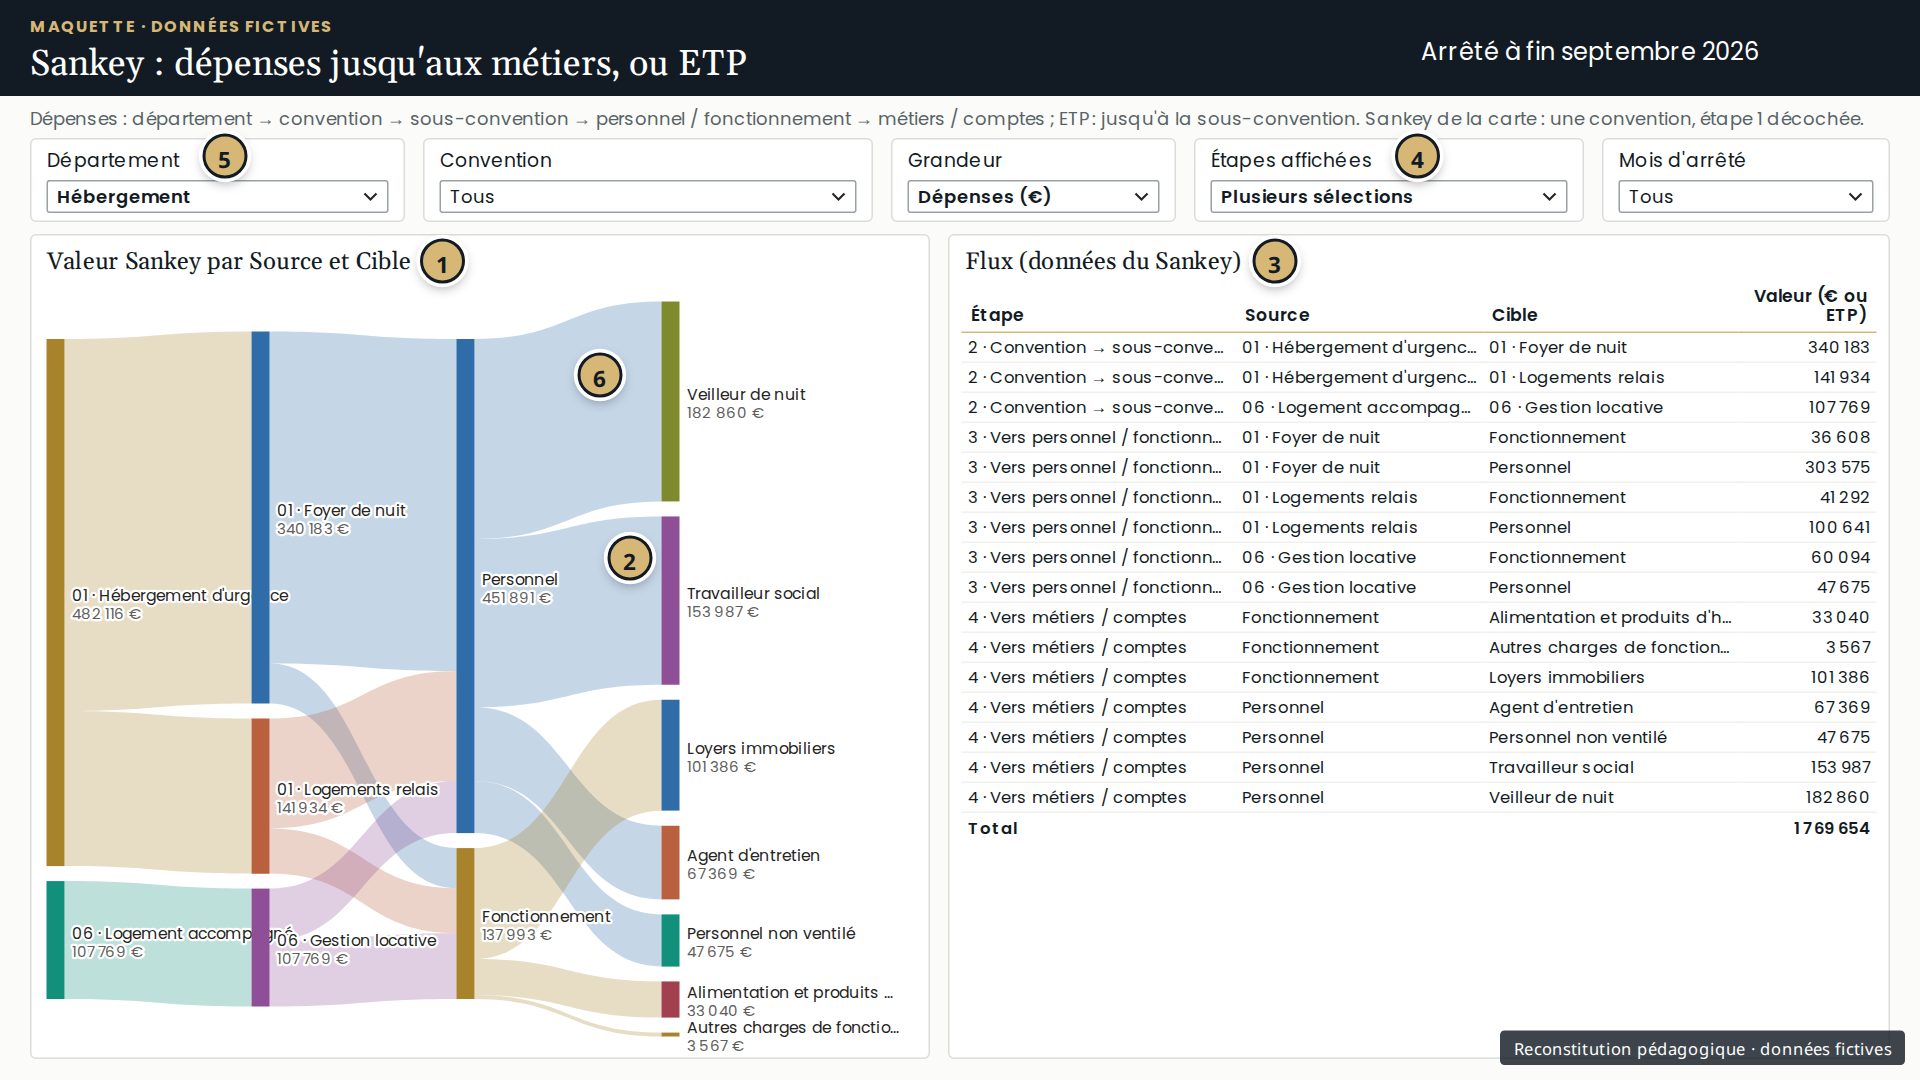Click the Autres charges de fonctio… 3 567 € label
The height and width of the screenshot is (1080, 1920).
coord(792,1036)
